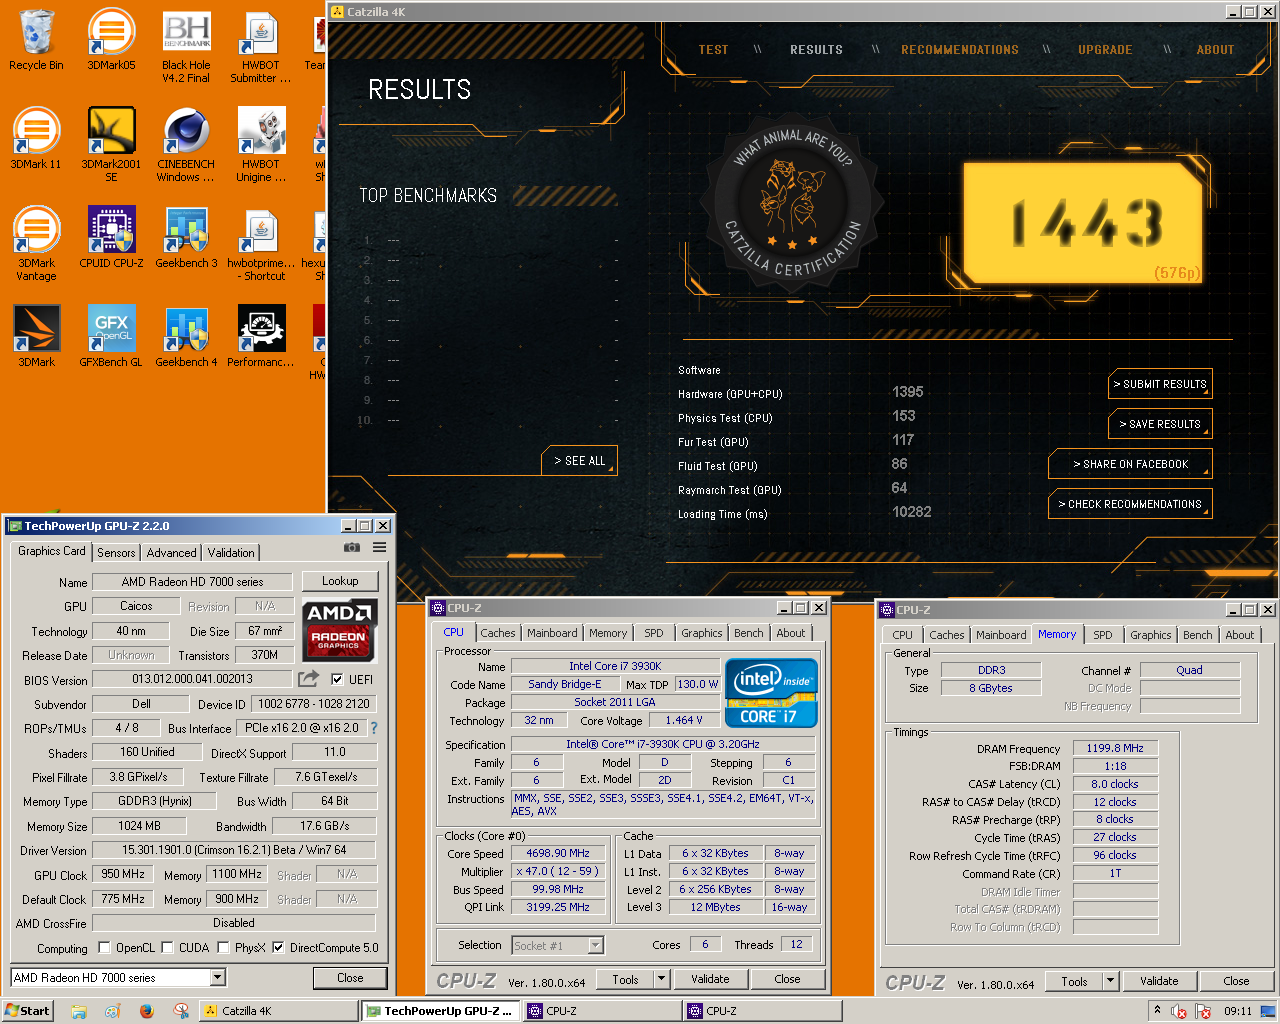Open GFXBench GL shortcut
1280x1024 pixels.
pos(111,336)
